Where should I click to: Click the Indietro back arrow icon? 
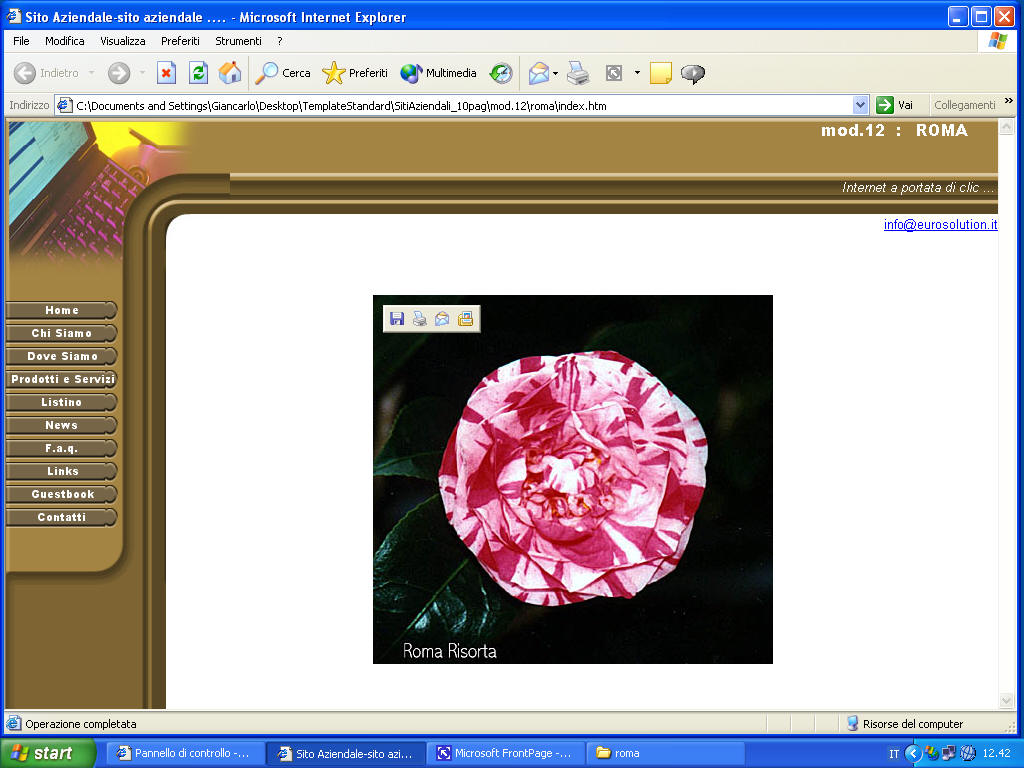[x=25, y=73]
